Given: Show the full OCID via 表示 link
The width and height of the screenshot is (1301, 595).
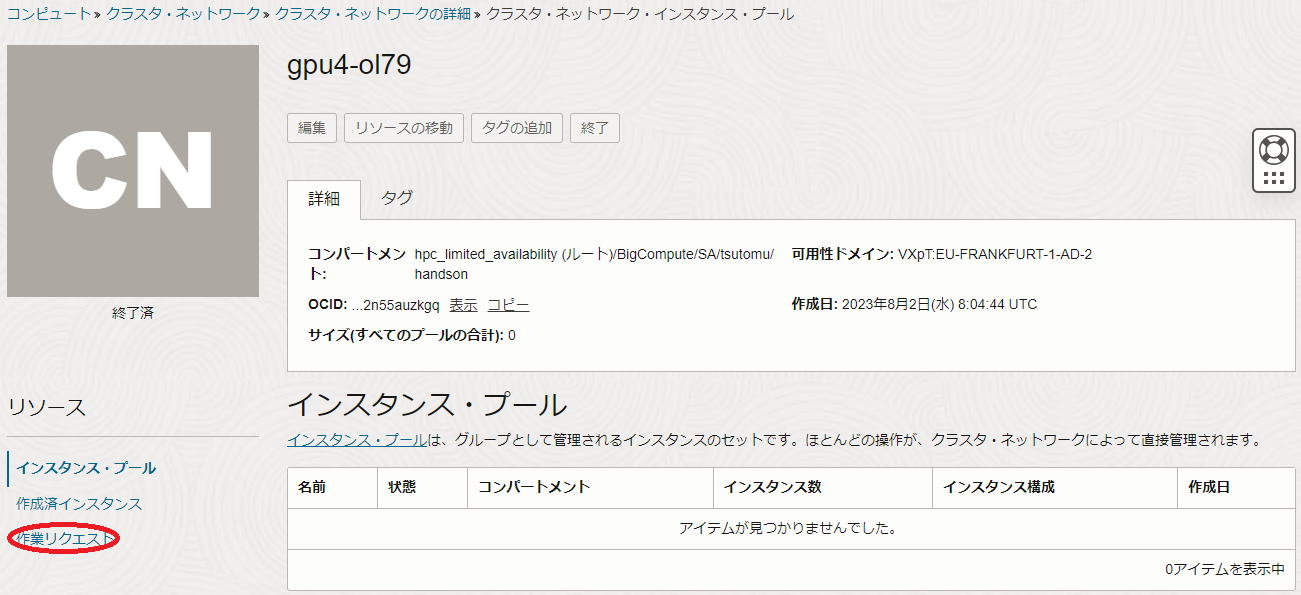Looking at the screenshot, I should click(x=463, y=305).
